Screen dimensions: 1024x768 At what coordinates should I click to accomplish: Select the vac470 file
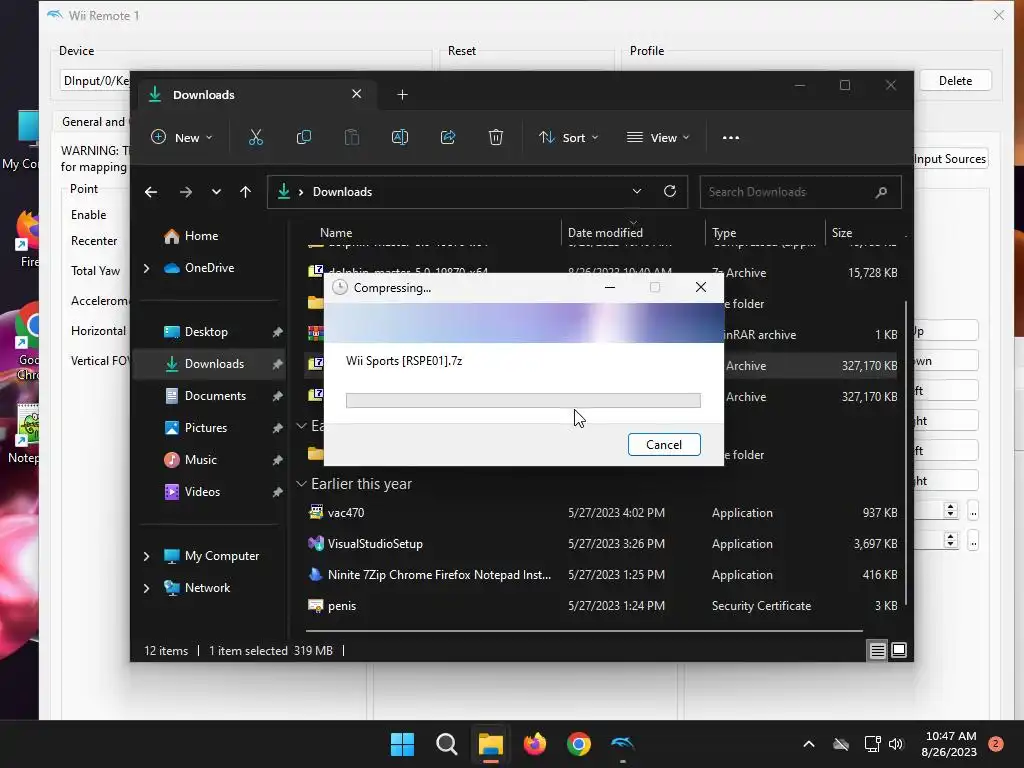click(x=601, y=513)
